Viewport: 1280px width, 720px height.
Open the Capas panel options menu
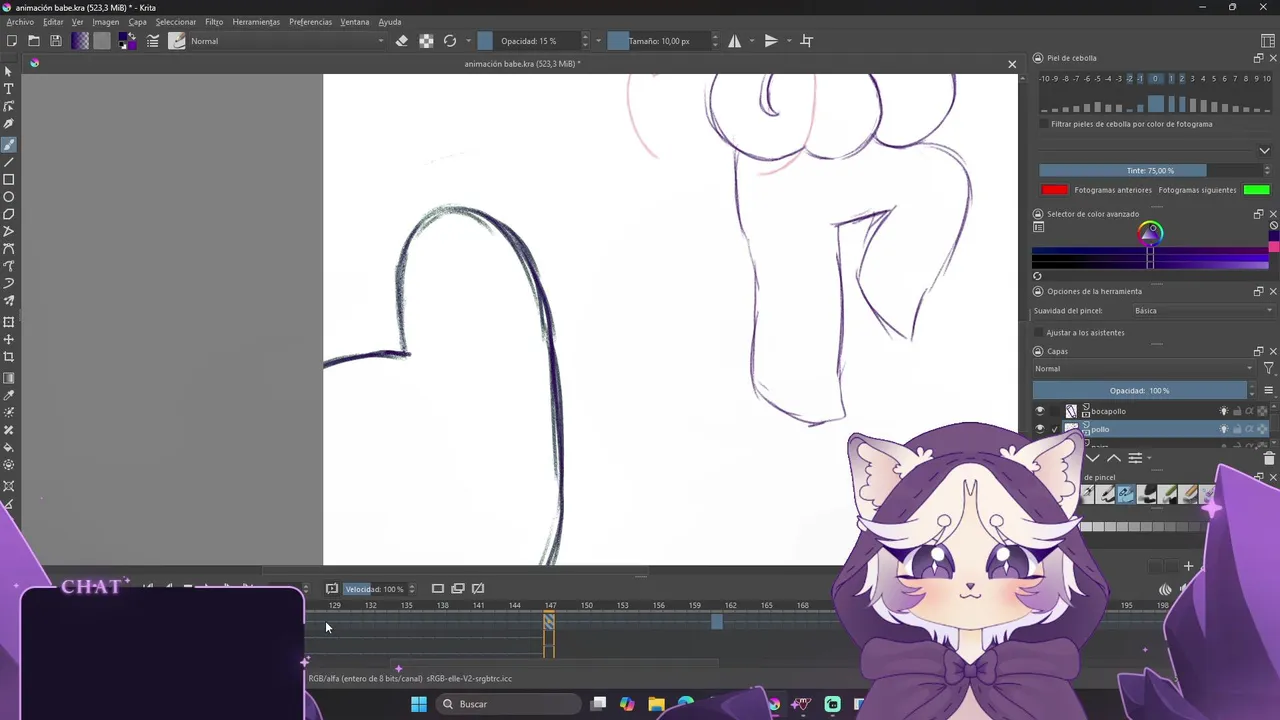(1269, 391)
